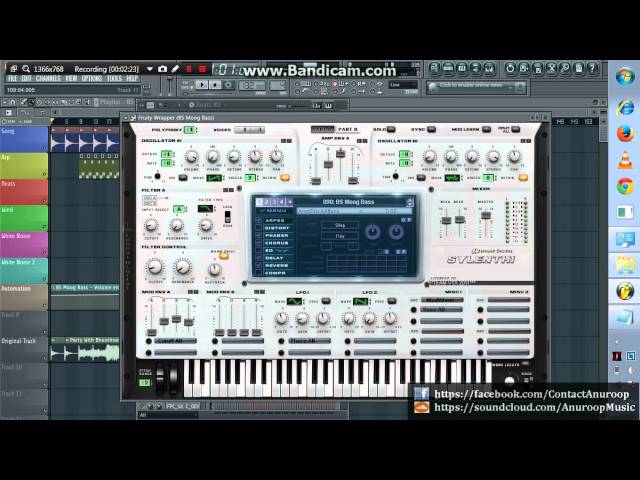
Task: Select the White Noise track label
Action: coord(24,244)
